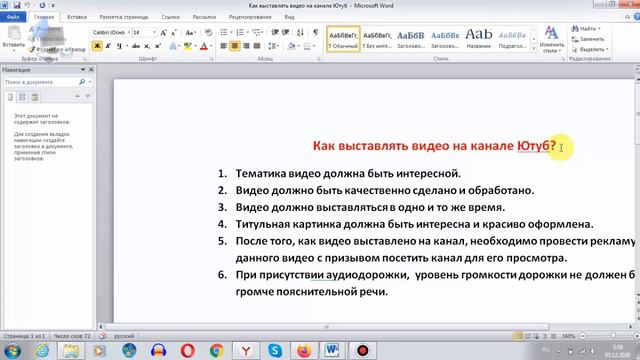The height and width of the screenshot is (360, 640).
Task: Click the Windows Start orb
Action: click(12, 351)
